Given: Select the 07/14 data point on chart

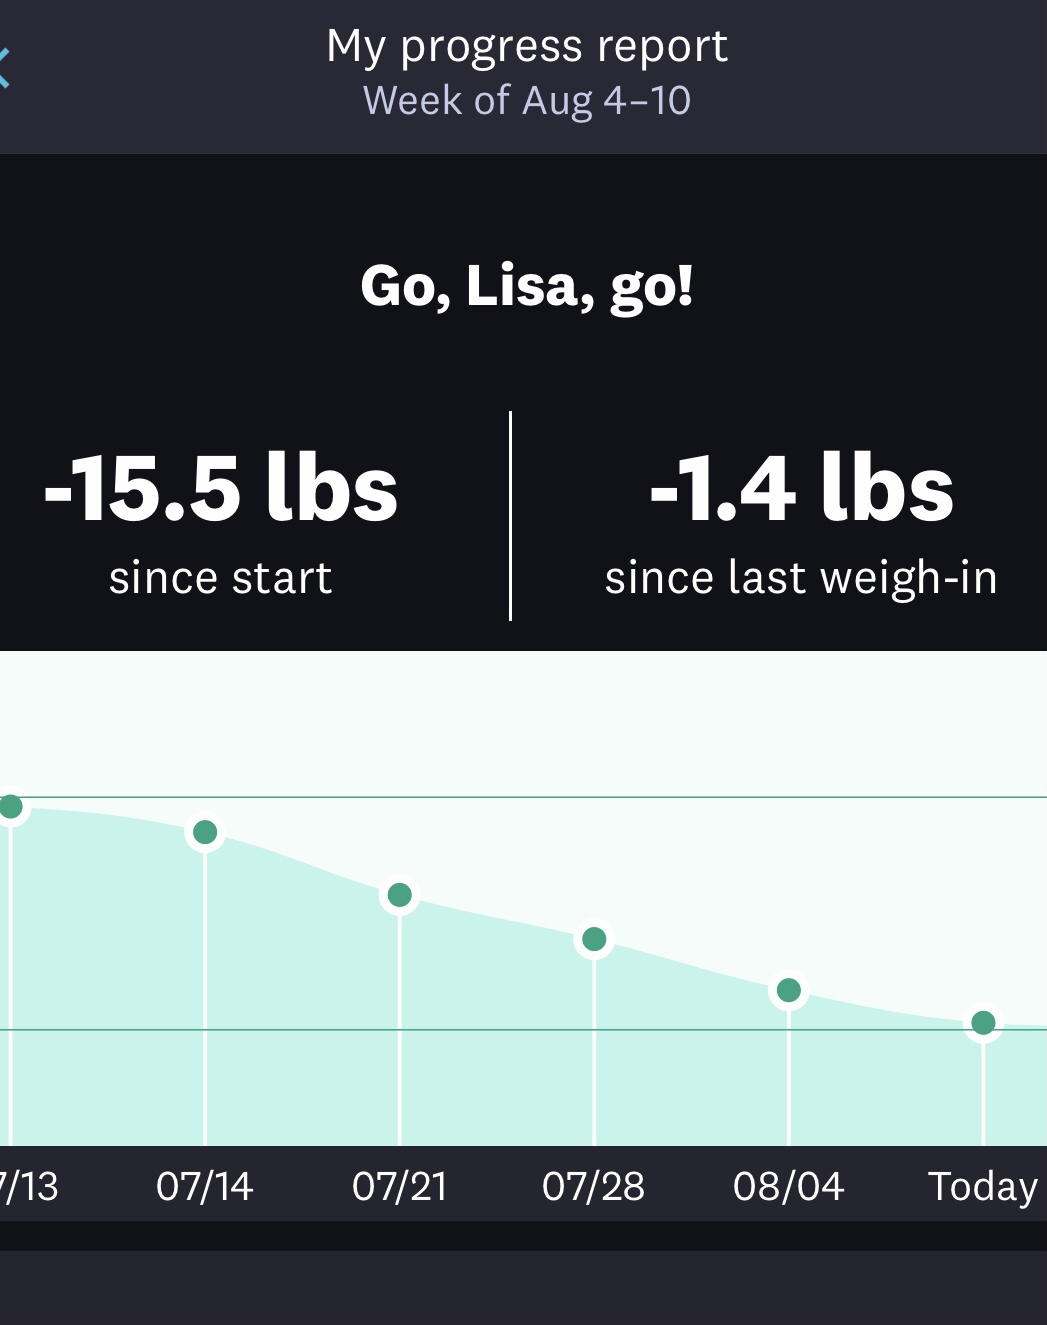Looking at the screenshot, I should click(x=205, y=832).
